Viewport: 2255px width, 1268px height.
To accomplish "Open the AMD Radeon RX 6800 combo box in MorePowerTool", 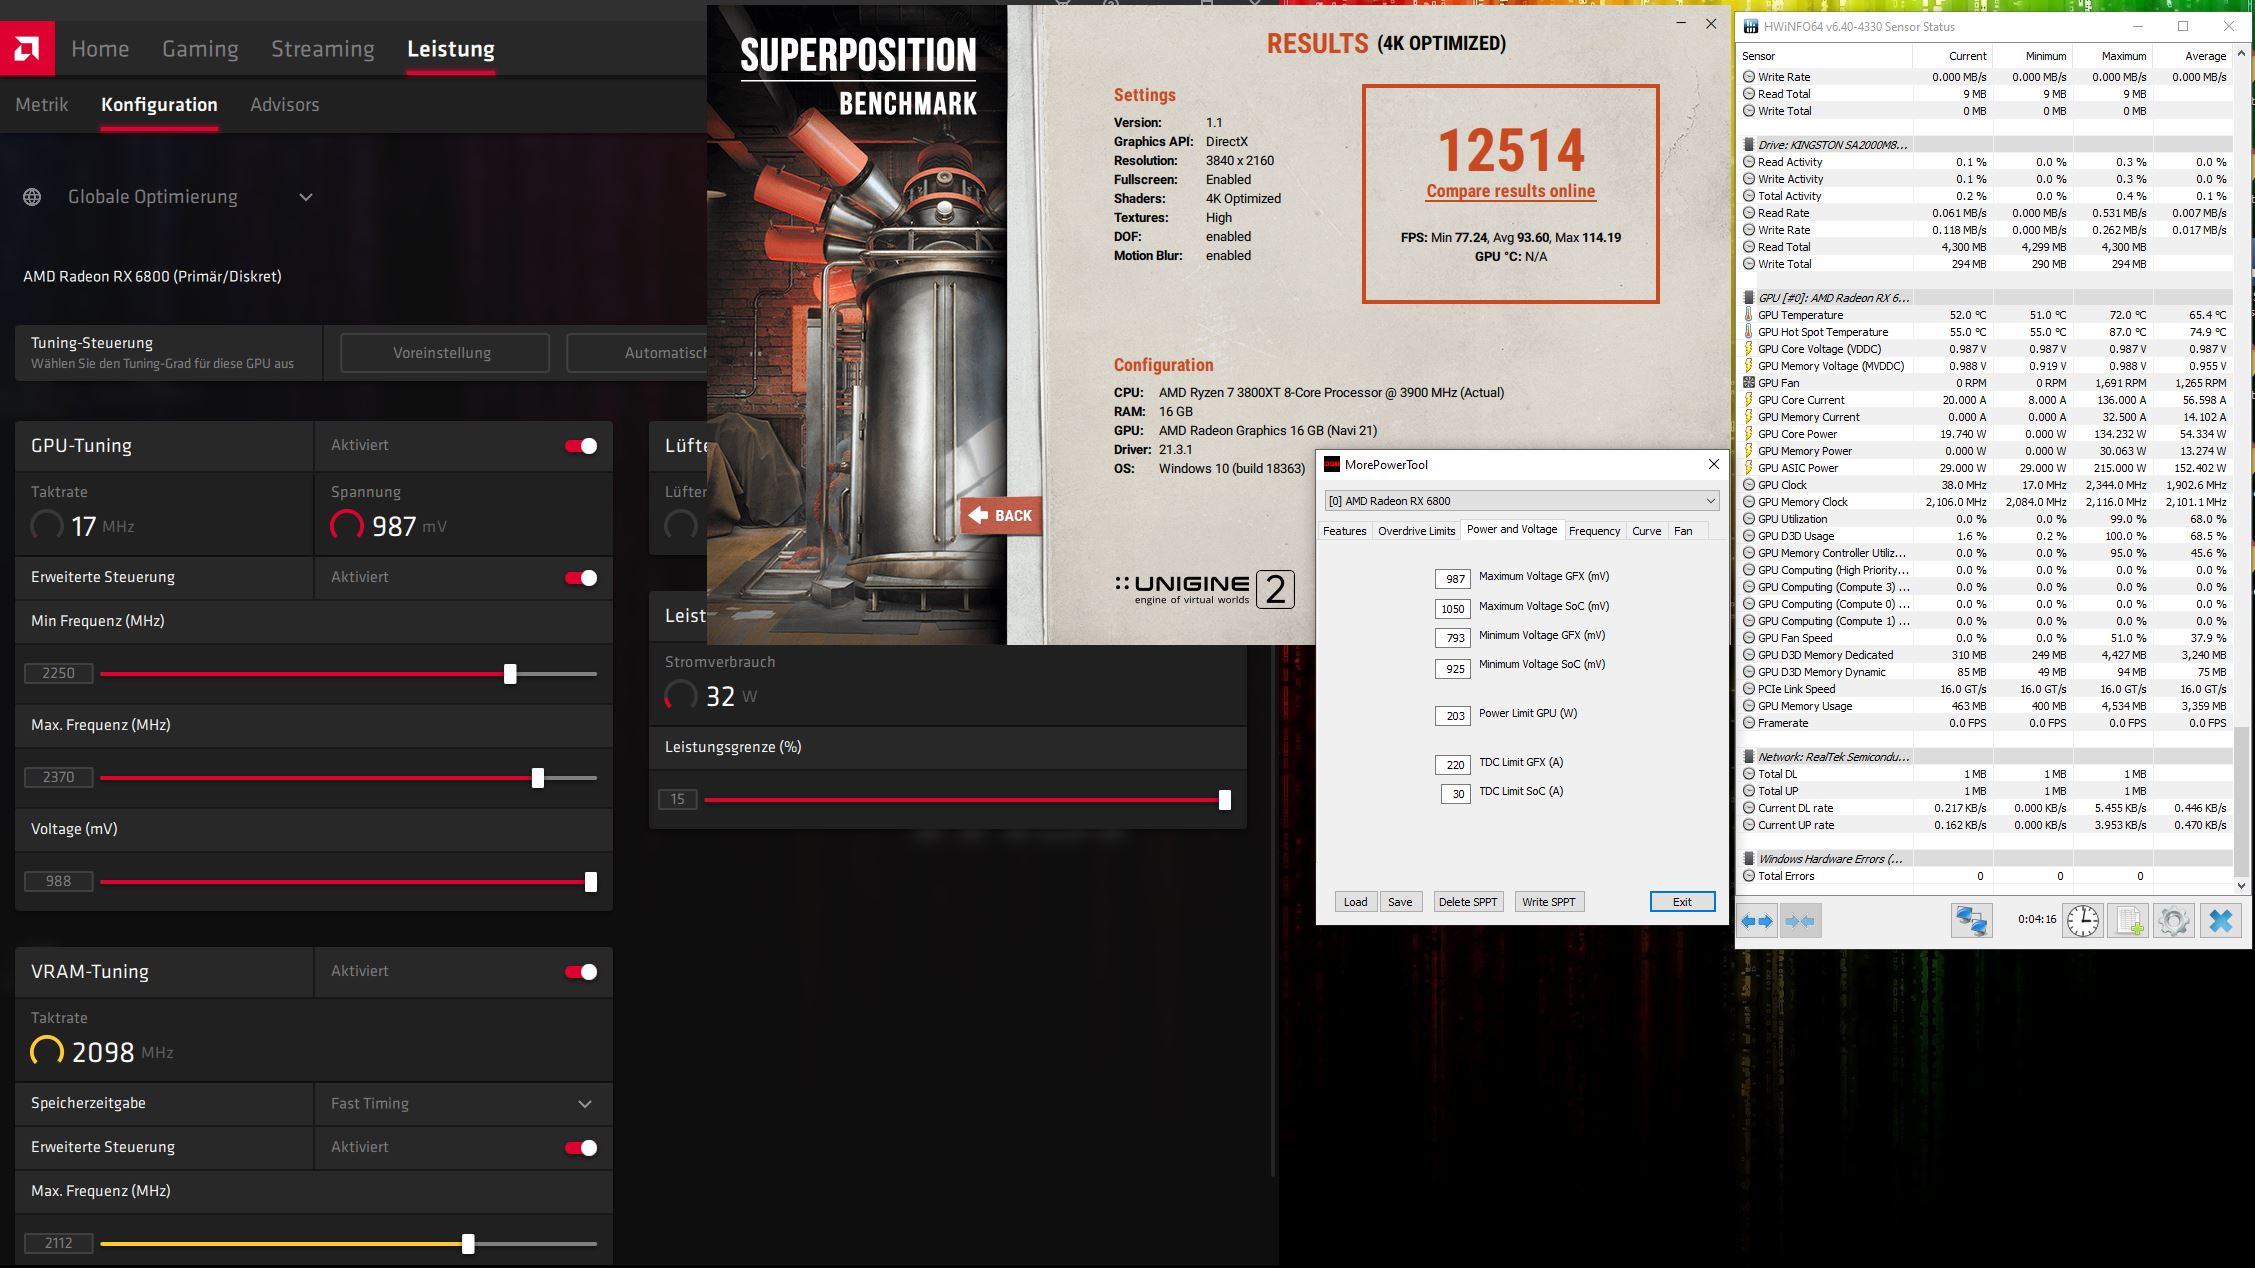I will [1521, 501].
